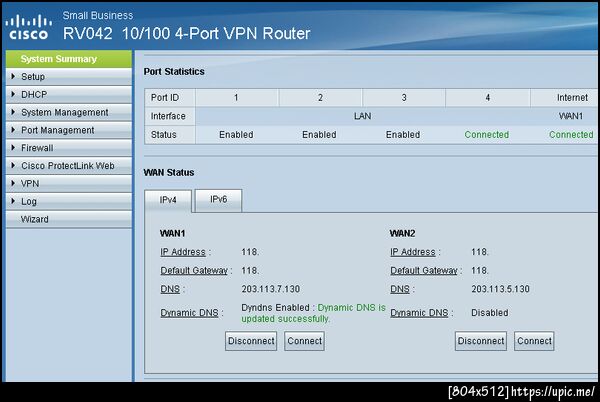The height and width of the screenshot is (402, 600).
Task: Click the WAN1 interface cell in Port Statistics
Action: coord(571,116)
